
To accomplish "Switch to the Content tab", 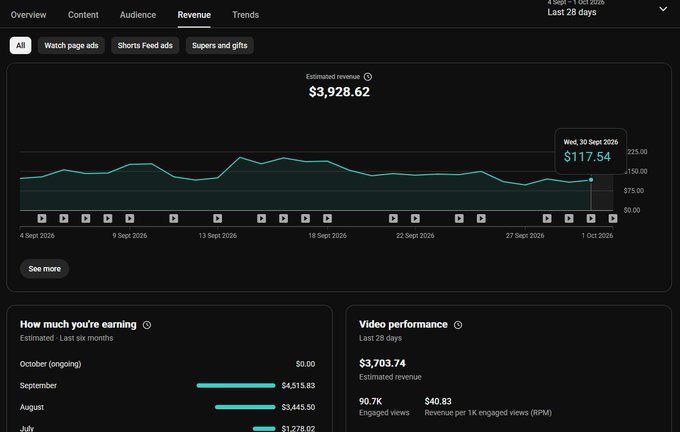I will (83, 15).
